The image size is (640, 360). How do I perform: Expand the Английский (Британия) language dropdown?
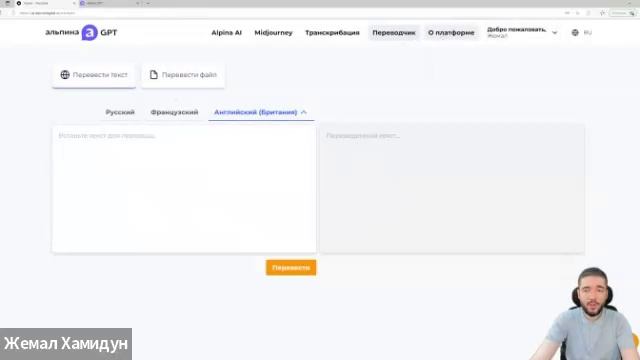(261, 112)
